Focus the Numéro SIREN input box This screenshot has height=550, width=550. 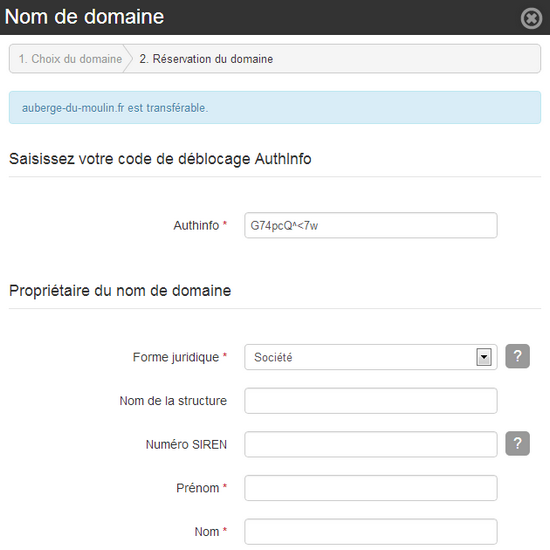pos(371,444)
